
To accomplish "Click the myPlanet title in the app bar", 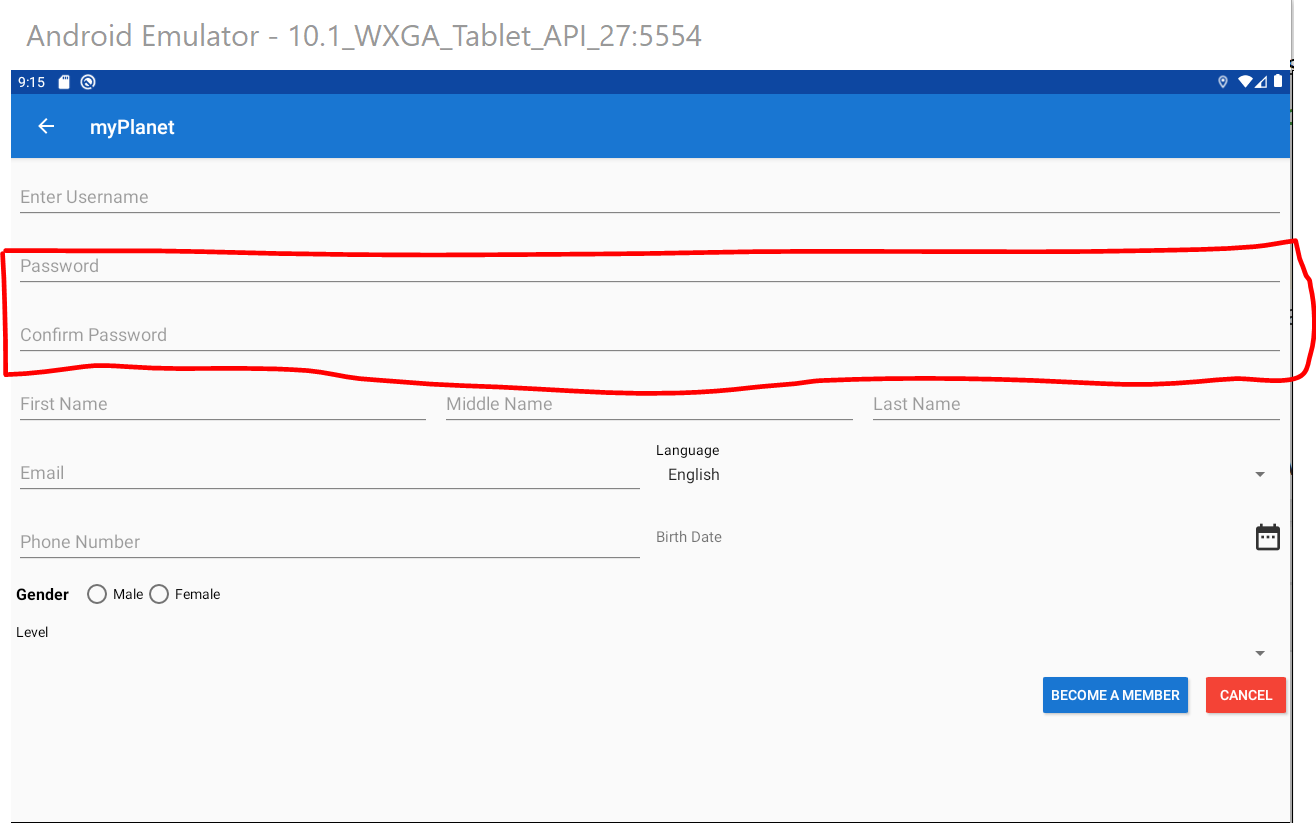I will (132, 126).
